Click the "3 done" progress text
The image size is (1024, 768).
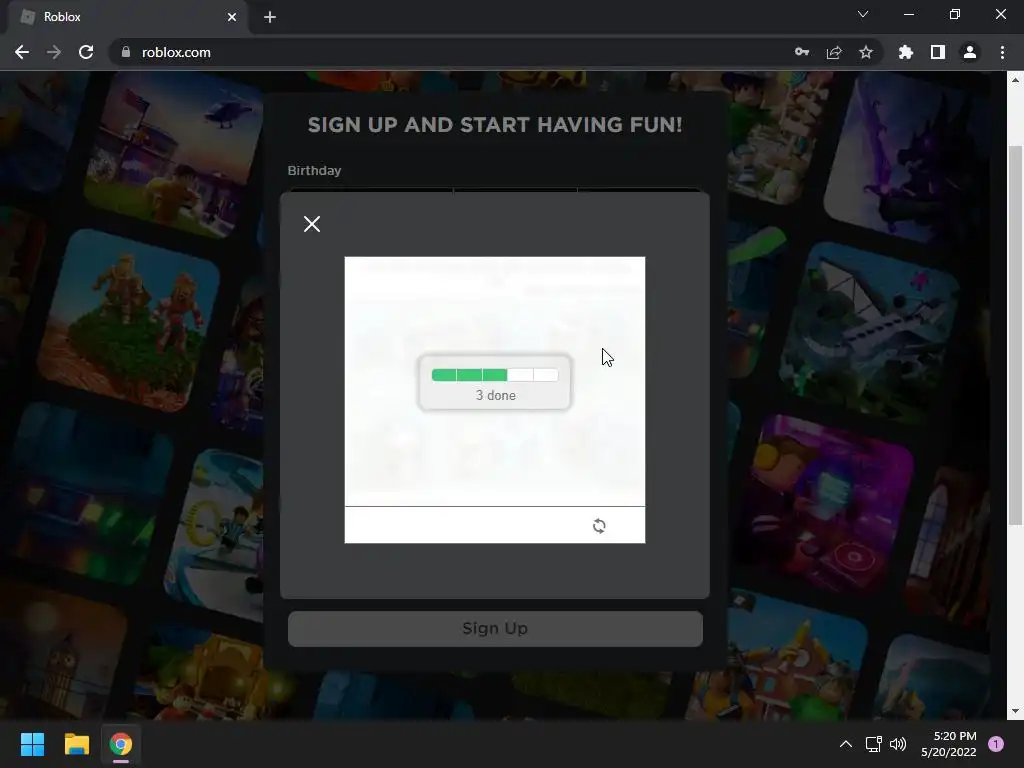click(x=496, y=395)
